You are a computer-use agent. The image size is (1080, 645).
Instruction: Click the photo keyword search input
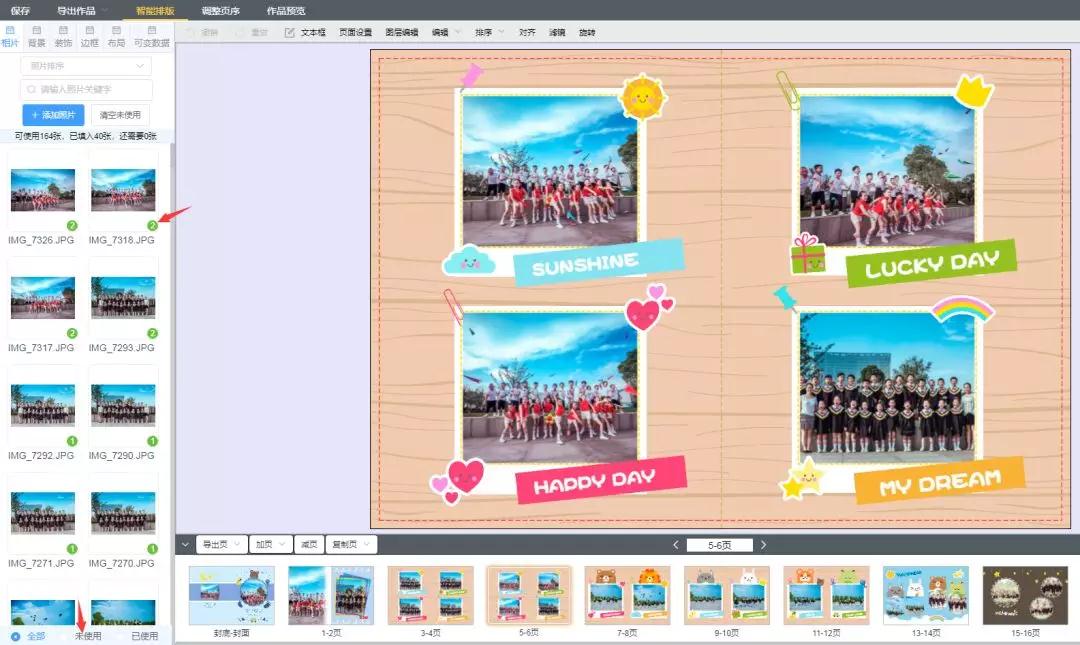(x=86, y=90)
